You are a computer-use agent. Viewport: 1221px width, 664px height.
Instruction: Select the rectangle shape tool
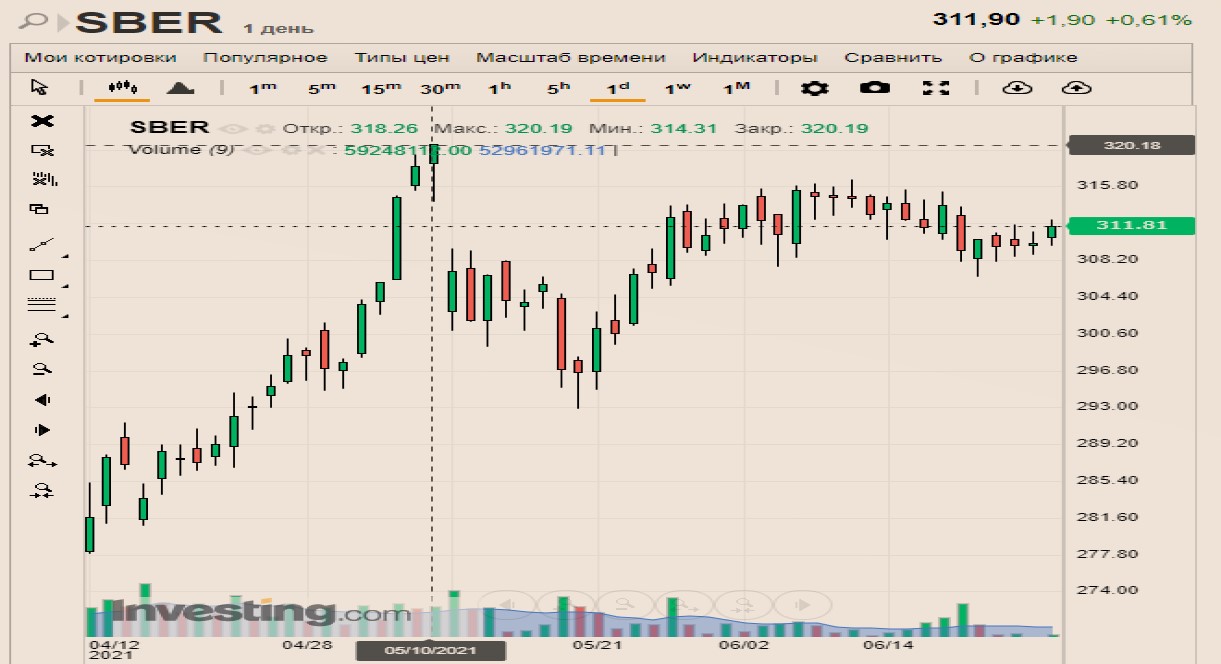pyautogui.click(x=41, y=275)
